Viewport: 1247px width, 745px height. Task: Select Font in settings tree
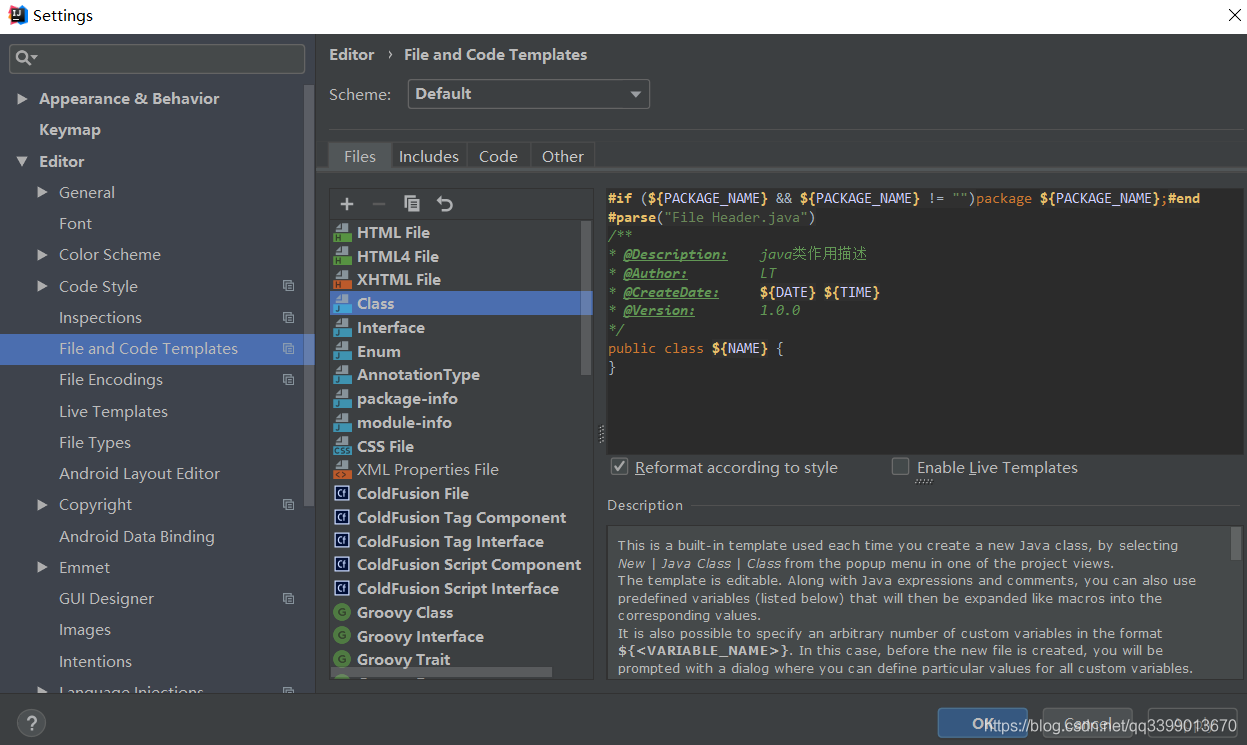point(75,224)
